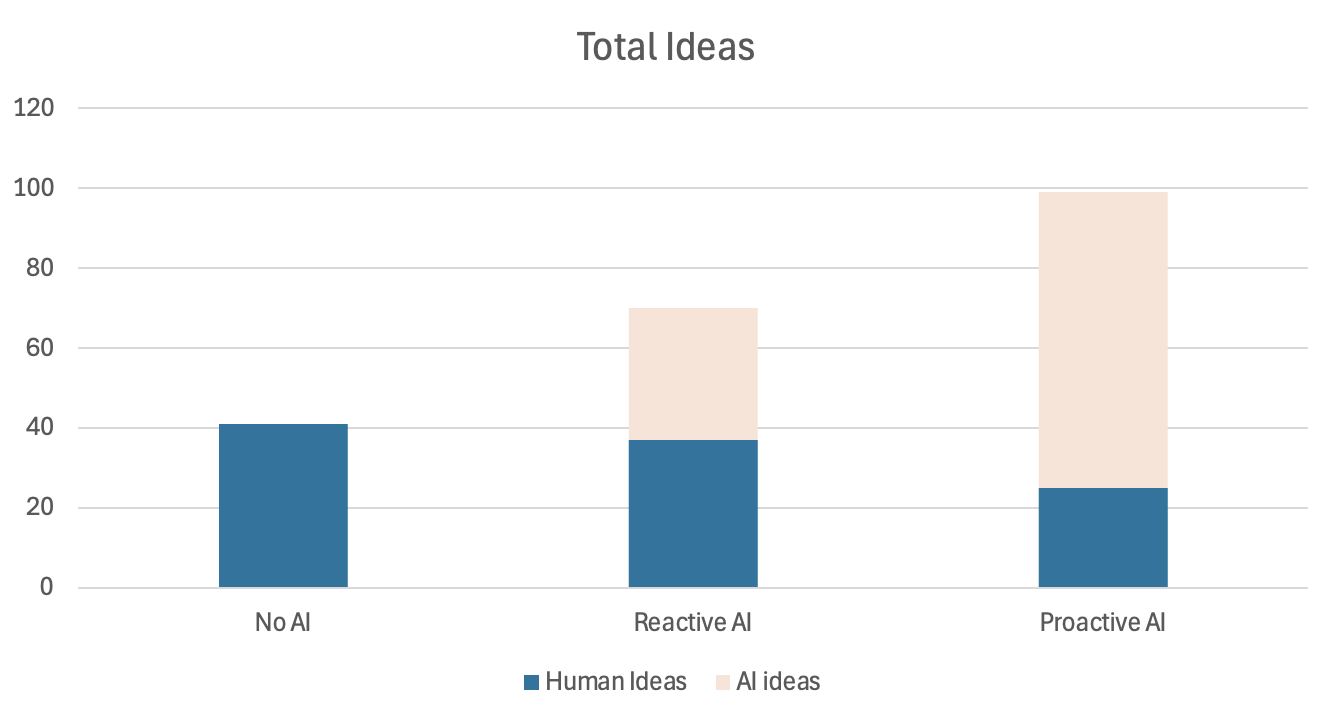Select the beige AI ideas legend swatch
Viewport: 1334px width, 722px height.
pos(723,683)
